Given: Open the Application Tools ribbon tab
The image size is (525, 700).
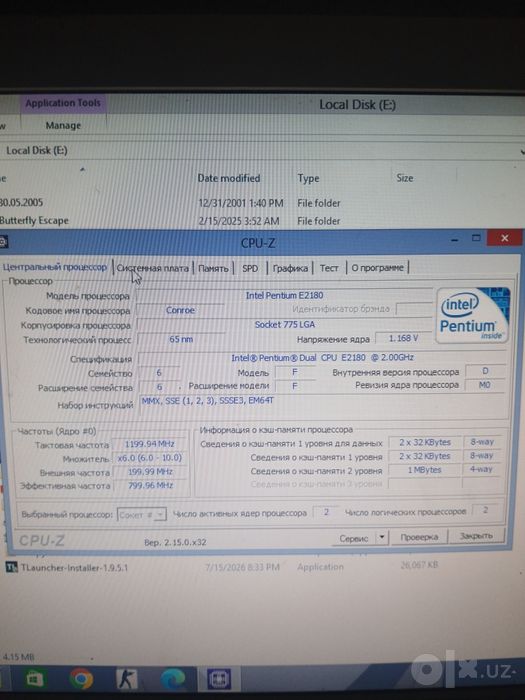Looking at the screenshot, I should [63, 103].
